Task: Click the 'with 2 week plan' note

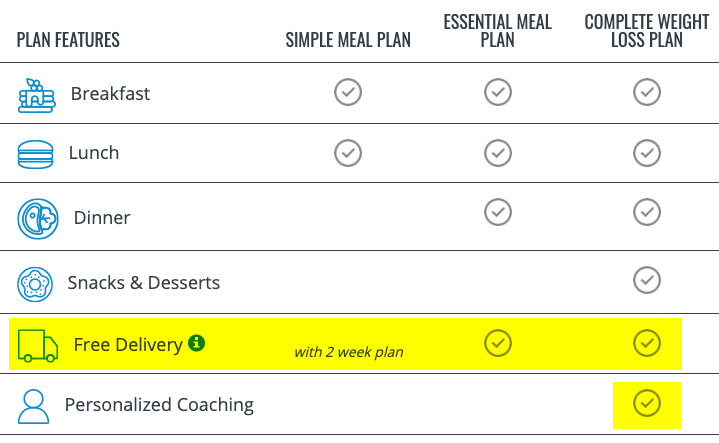Action: pyautogui.click(x=349, y=352)
